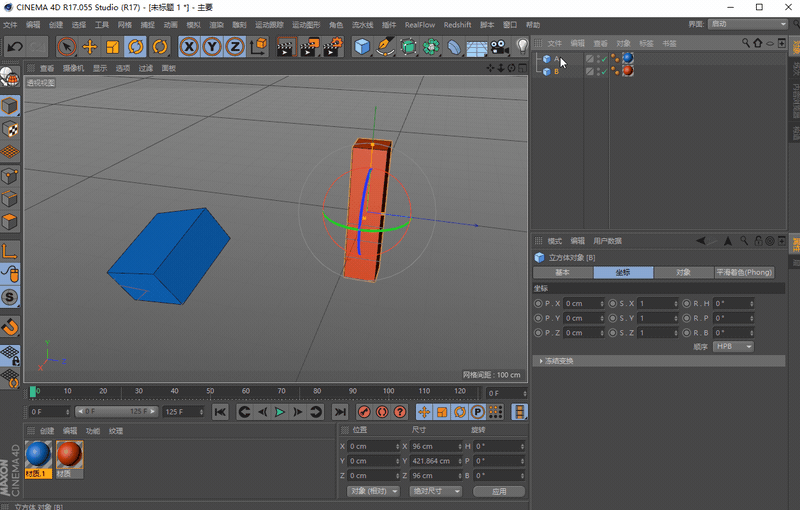Open the 对象(相对) coordinate dropdown
The width and height of the screenshot is (800, 510).
point(374,491)
